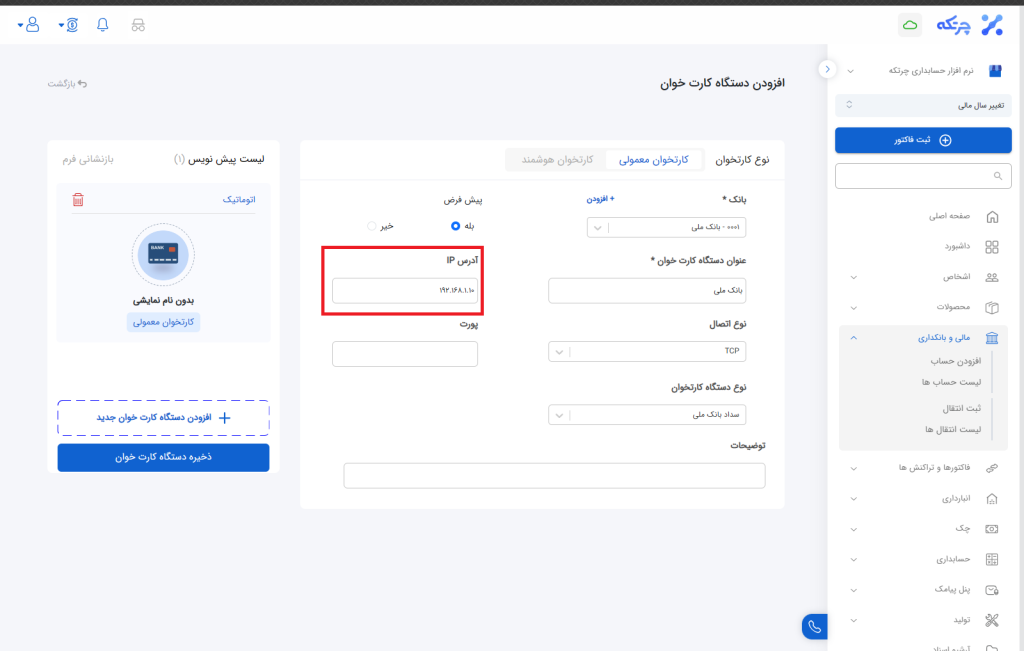This screenshot has height=651, width=1024.
Task: Open the بانک ملی bank dropdown
Action: 666,227
